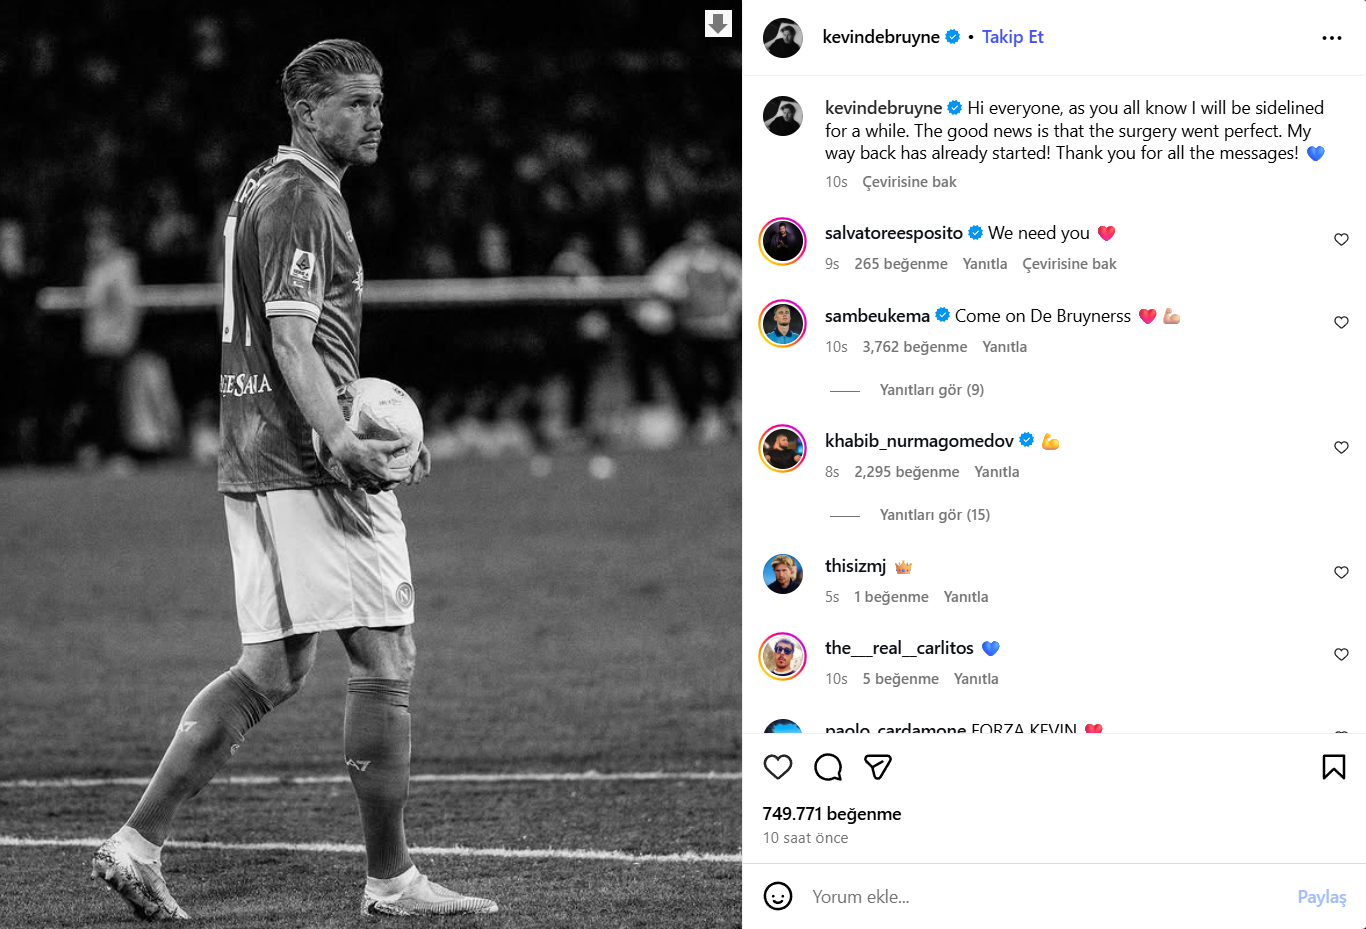Expand the 9 replies under sambeukema's comment
1366x929 pixels.
[931, 390]
